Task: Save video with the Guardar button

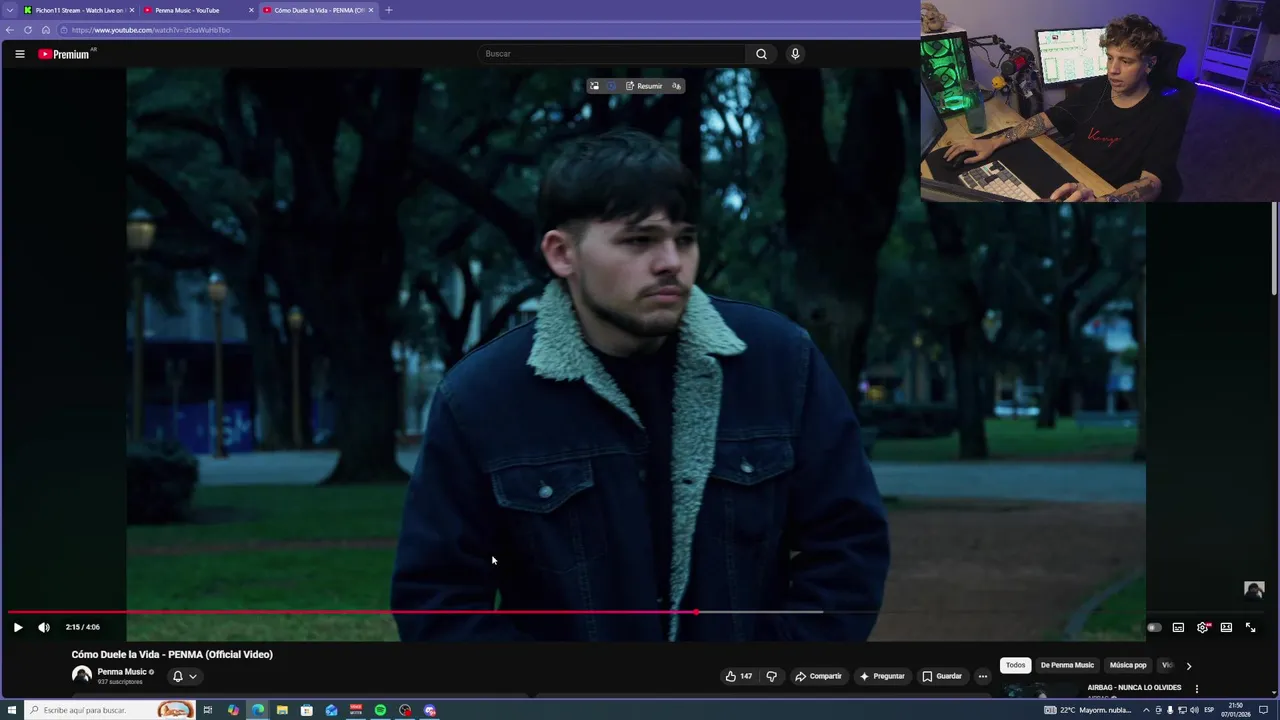Action: (x=942, y=676)
